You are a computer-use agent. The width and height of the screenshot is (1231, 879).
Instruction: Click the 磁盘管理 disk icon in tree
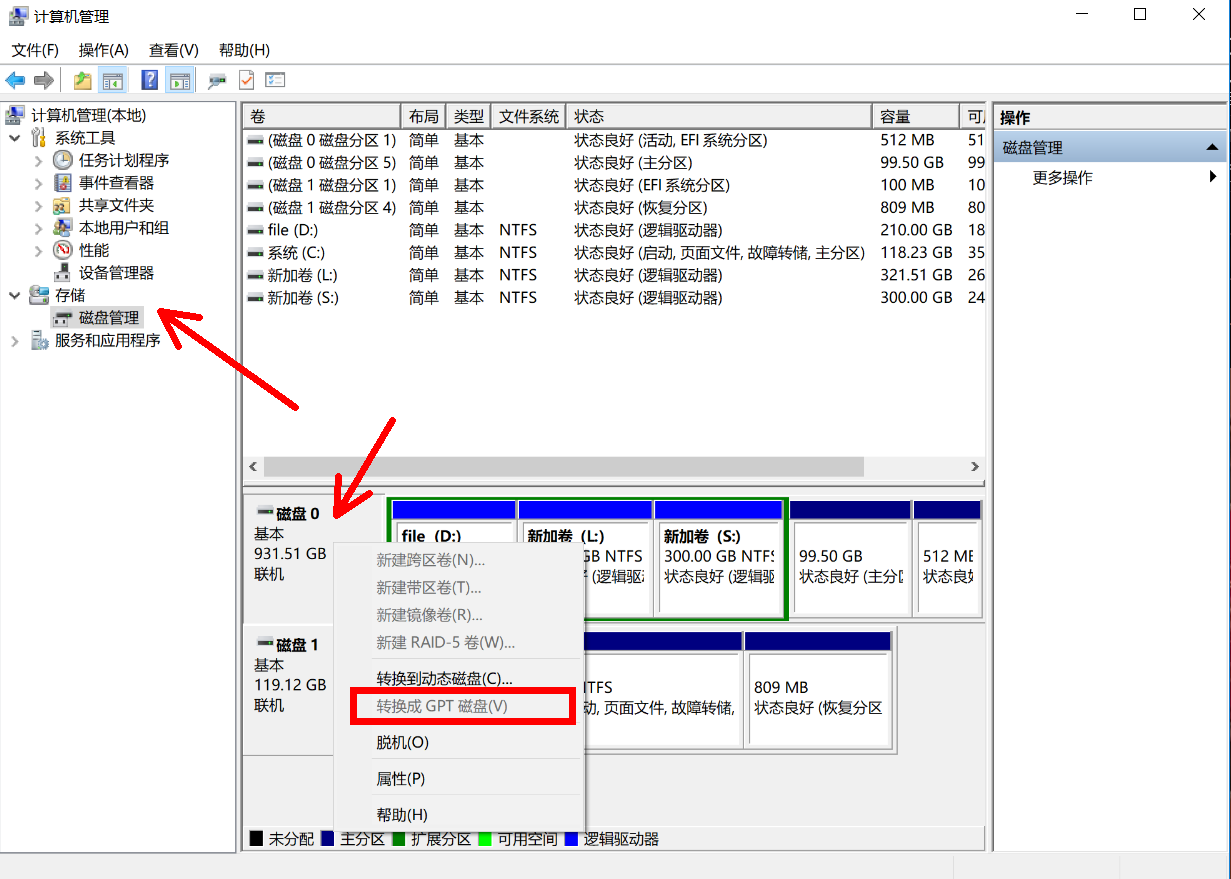(63, 318)
